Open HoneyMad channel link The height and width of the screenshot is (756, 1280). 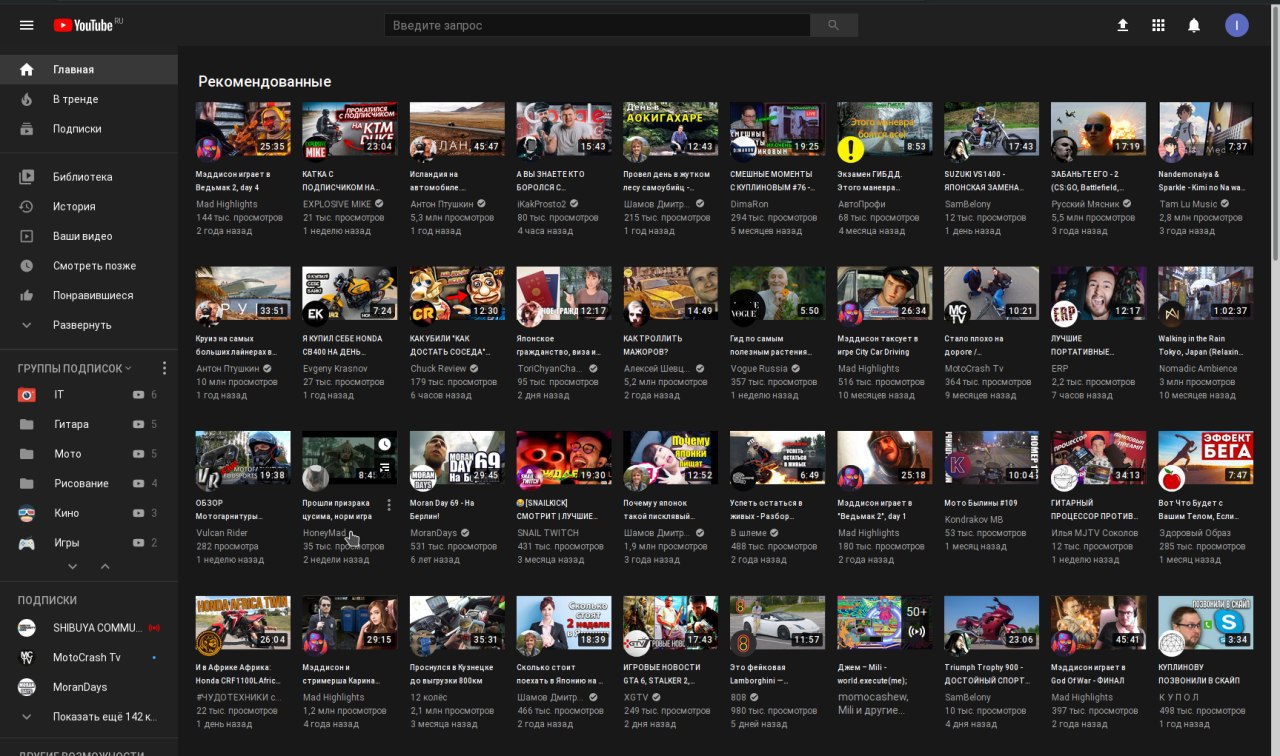325,533
